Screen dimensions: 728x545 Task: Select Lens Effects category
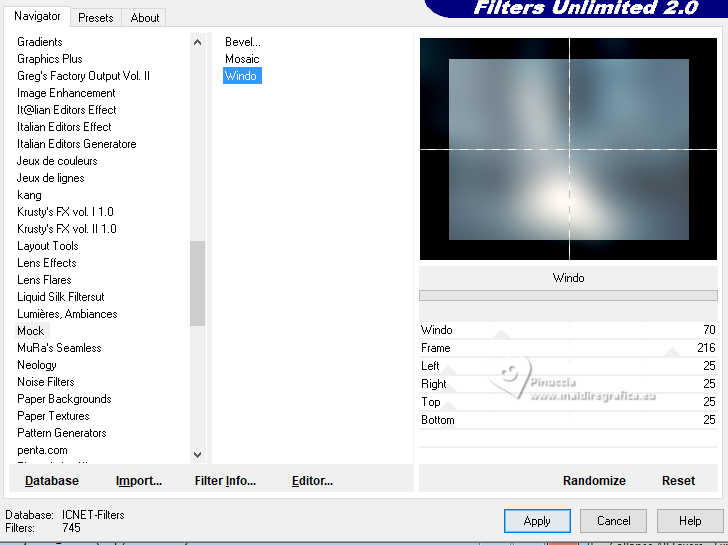[x=46, y=263]
